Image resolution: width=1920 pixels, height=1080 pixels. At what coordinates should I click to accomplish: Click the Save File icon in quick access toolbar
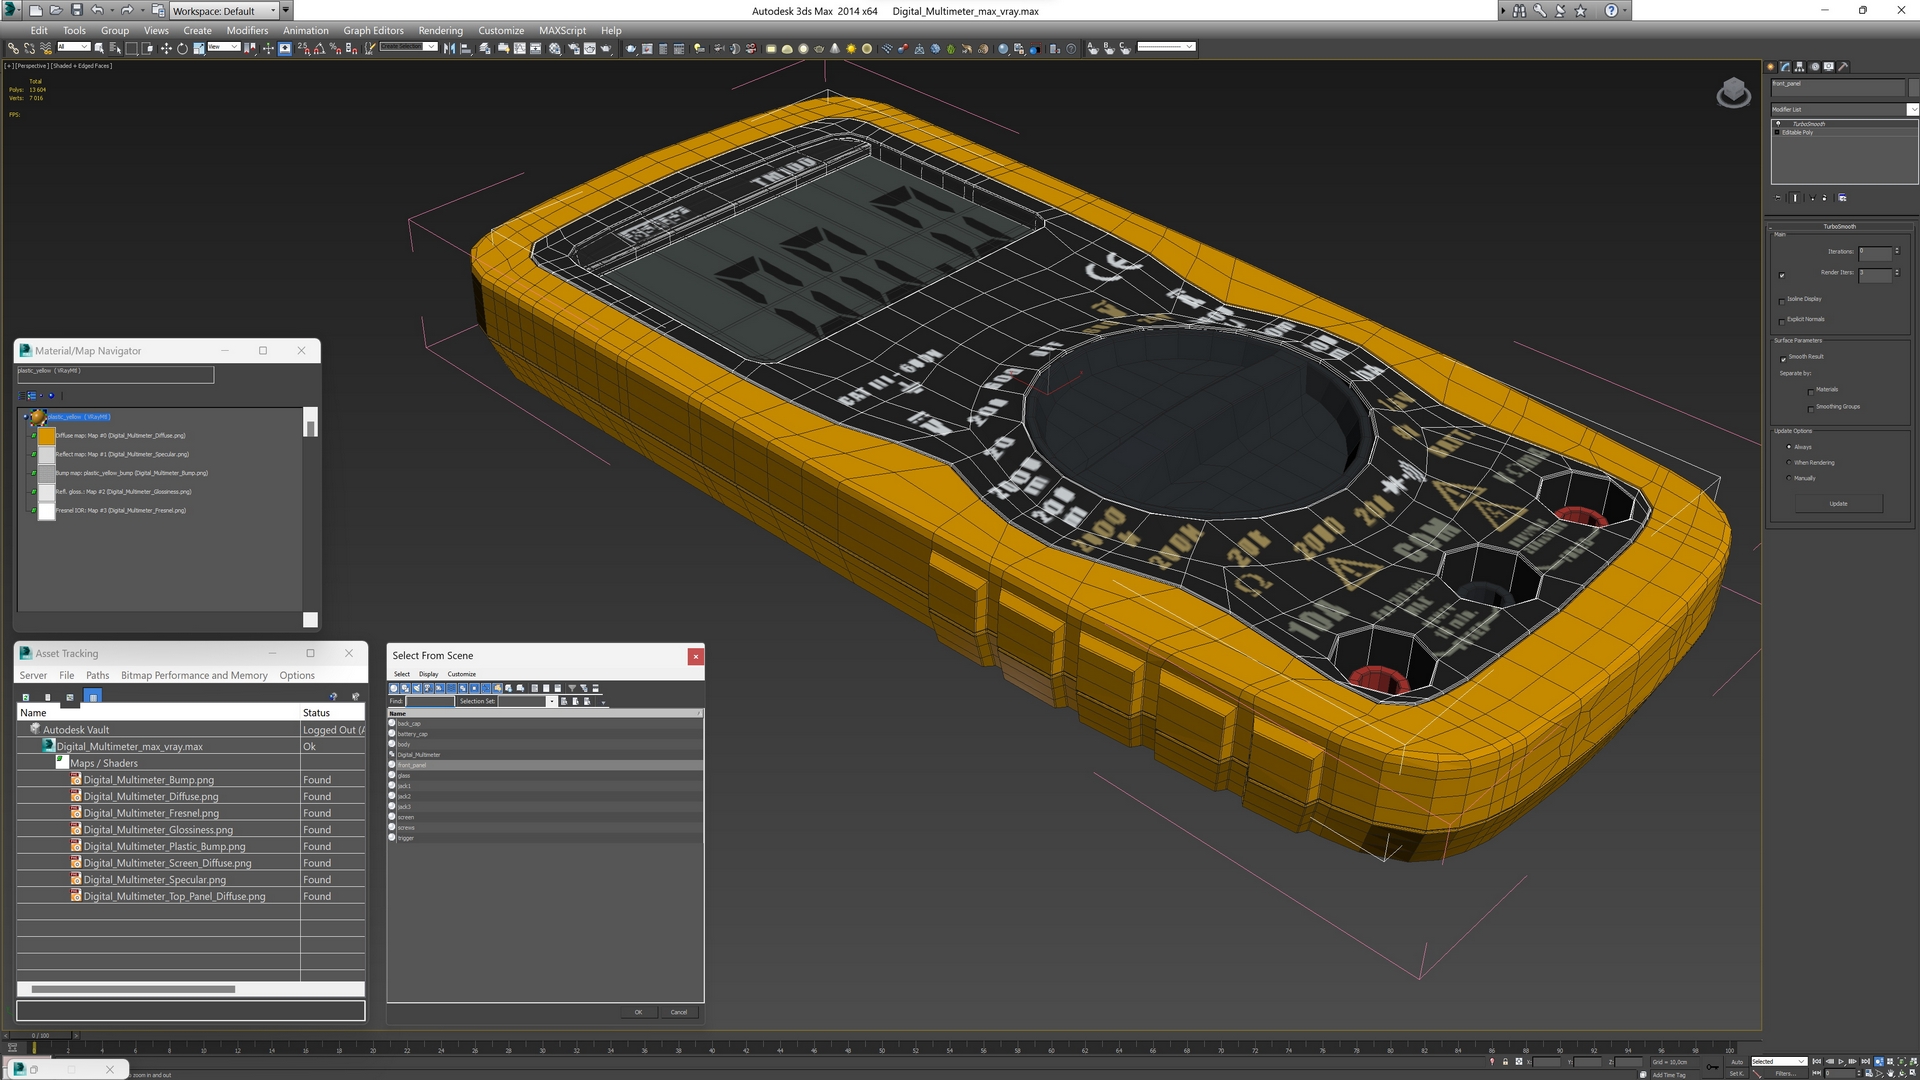point(76,10)
